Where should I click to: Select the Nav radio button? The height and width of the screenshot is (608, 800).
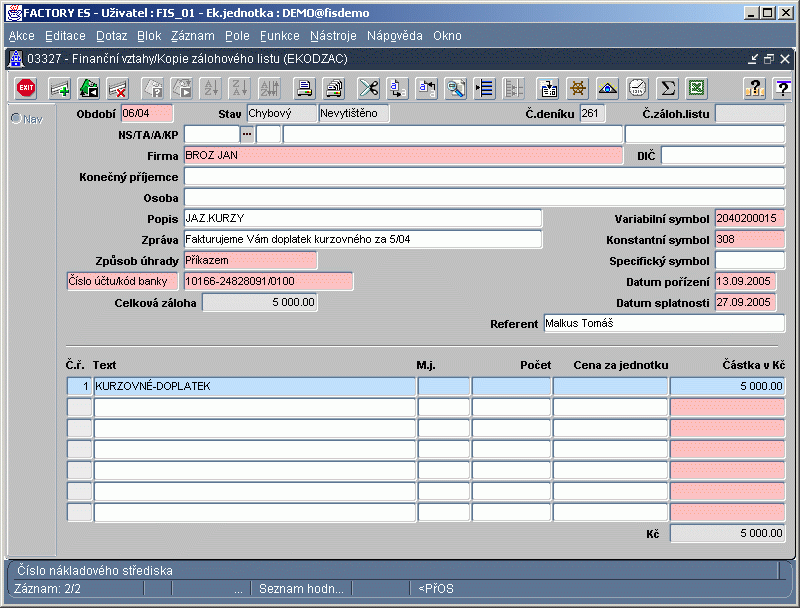point(16,118)
